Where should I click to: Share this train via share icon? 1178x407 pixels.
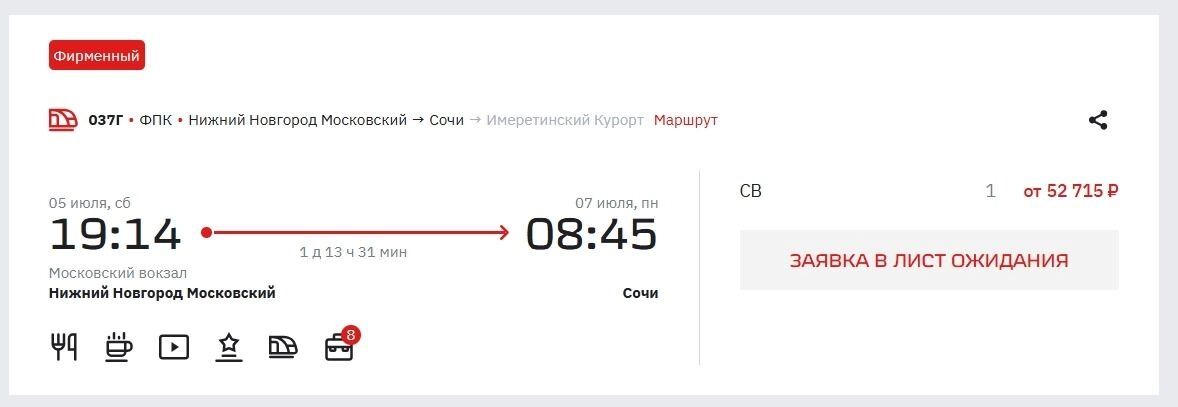tap(1098, 120)
